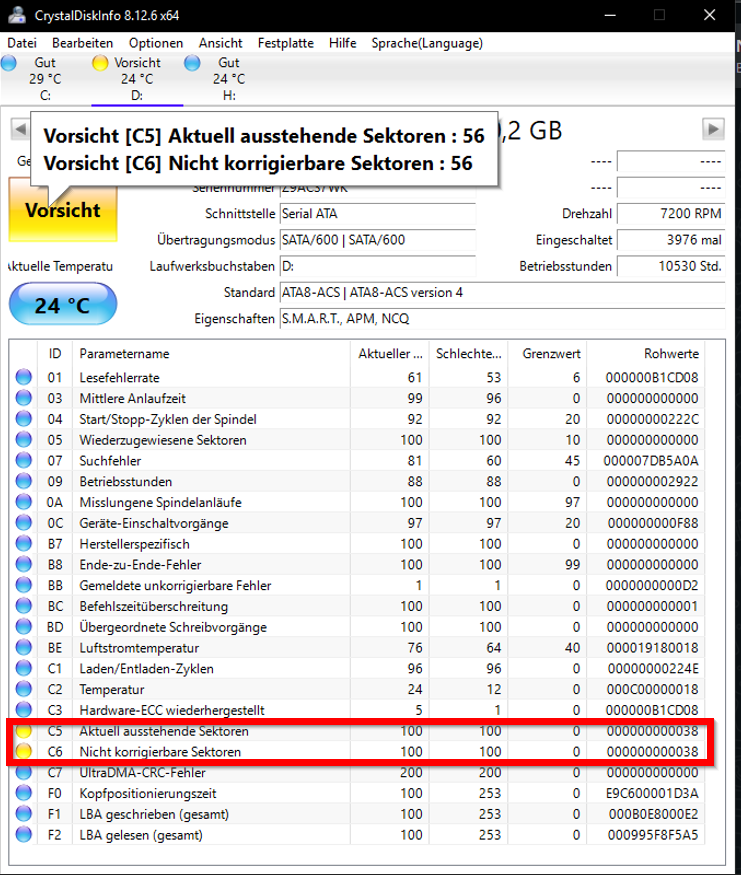This screenshot has width=741, height=875.
Task: Click the Schlechte value column header
Action: (469, 353)
